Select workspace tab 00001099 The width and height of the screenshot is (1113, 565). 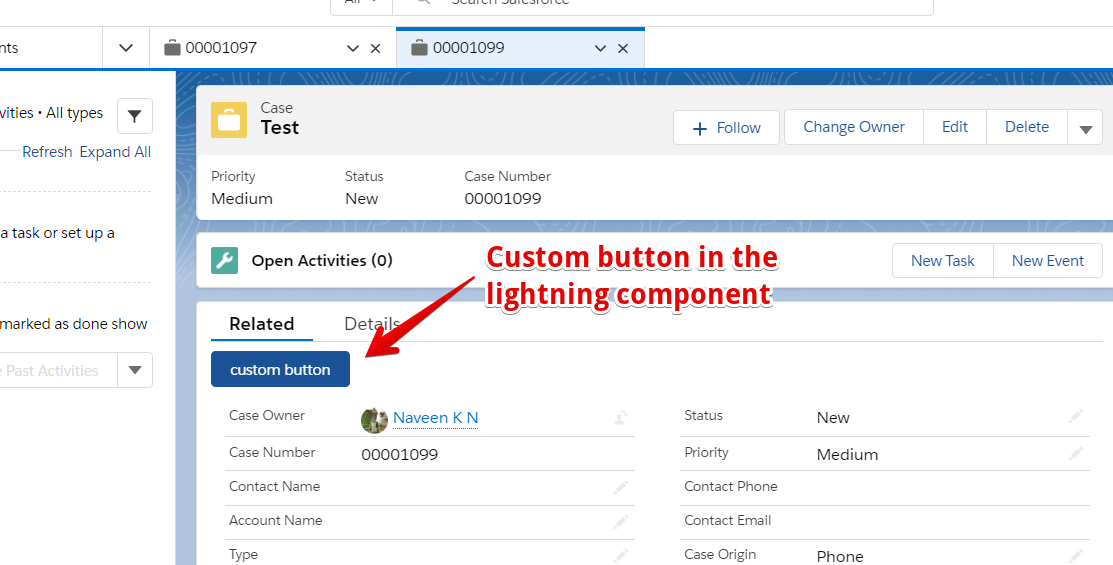tap(520, 48)
